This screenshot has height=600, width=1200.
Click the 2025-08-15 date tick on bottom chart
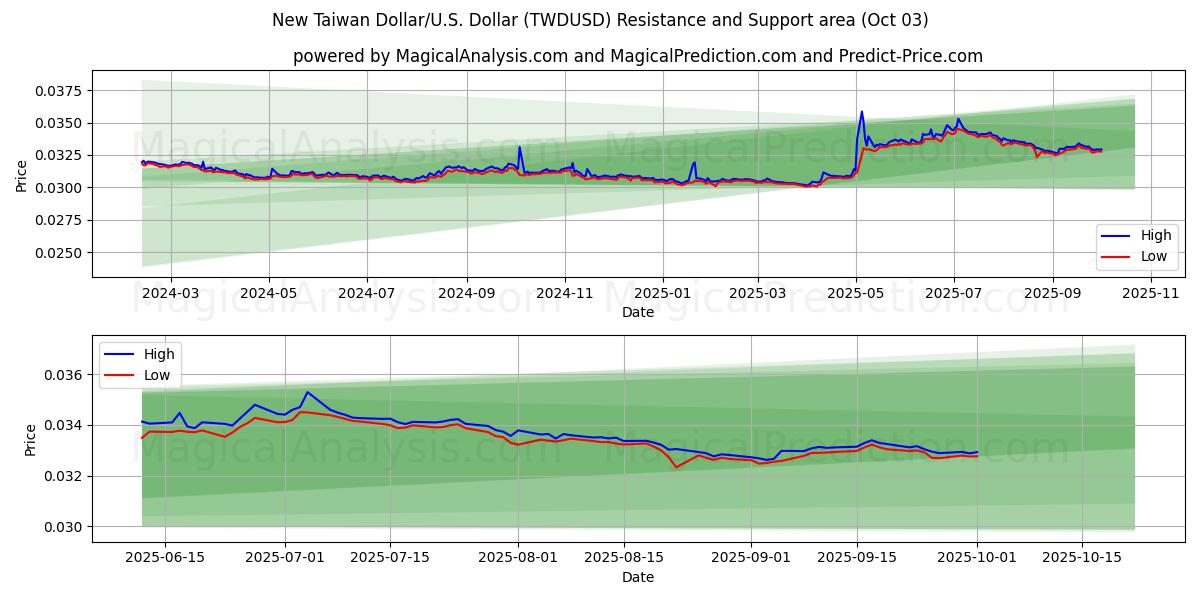(x=617, y=557)
